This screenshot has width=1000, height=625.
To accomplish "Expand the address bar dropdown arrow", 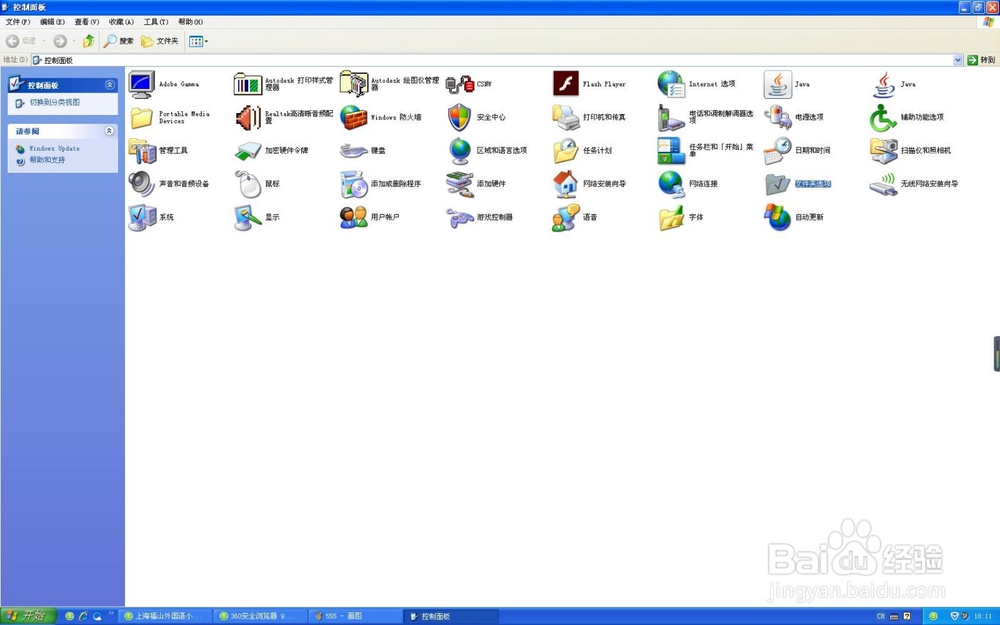I will click(957, 60).
